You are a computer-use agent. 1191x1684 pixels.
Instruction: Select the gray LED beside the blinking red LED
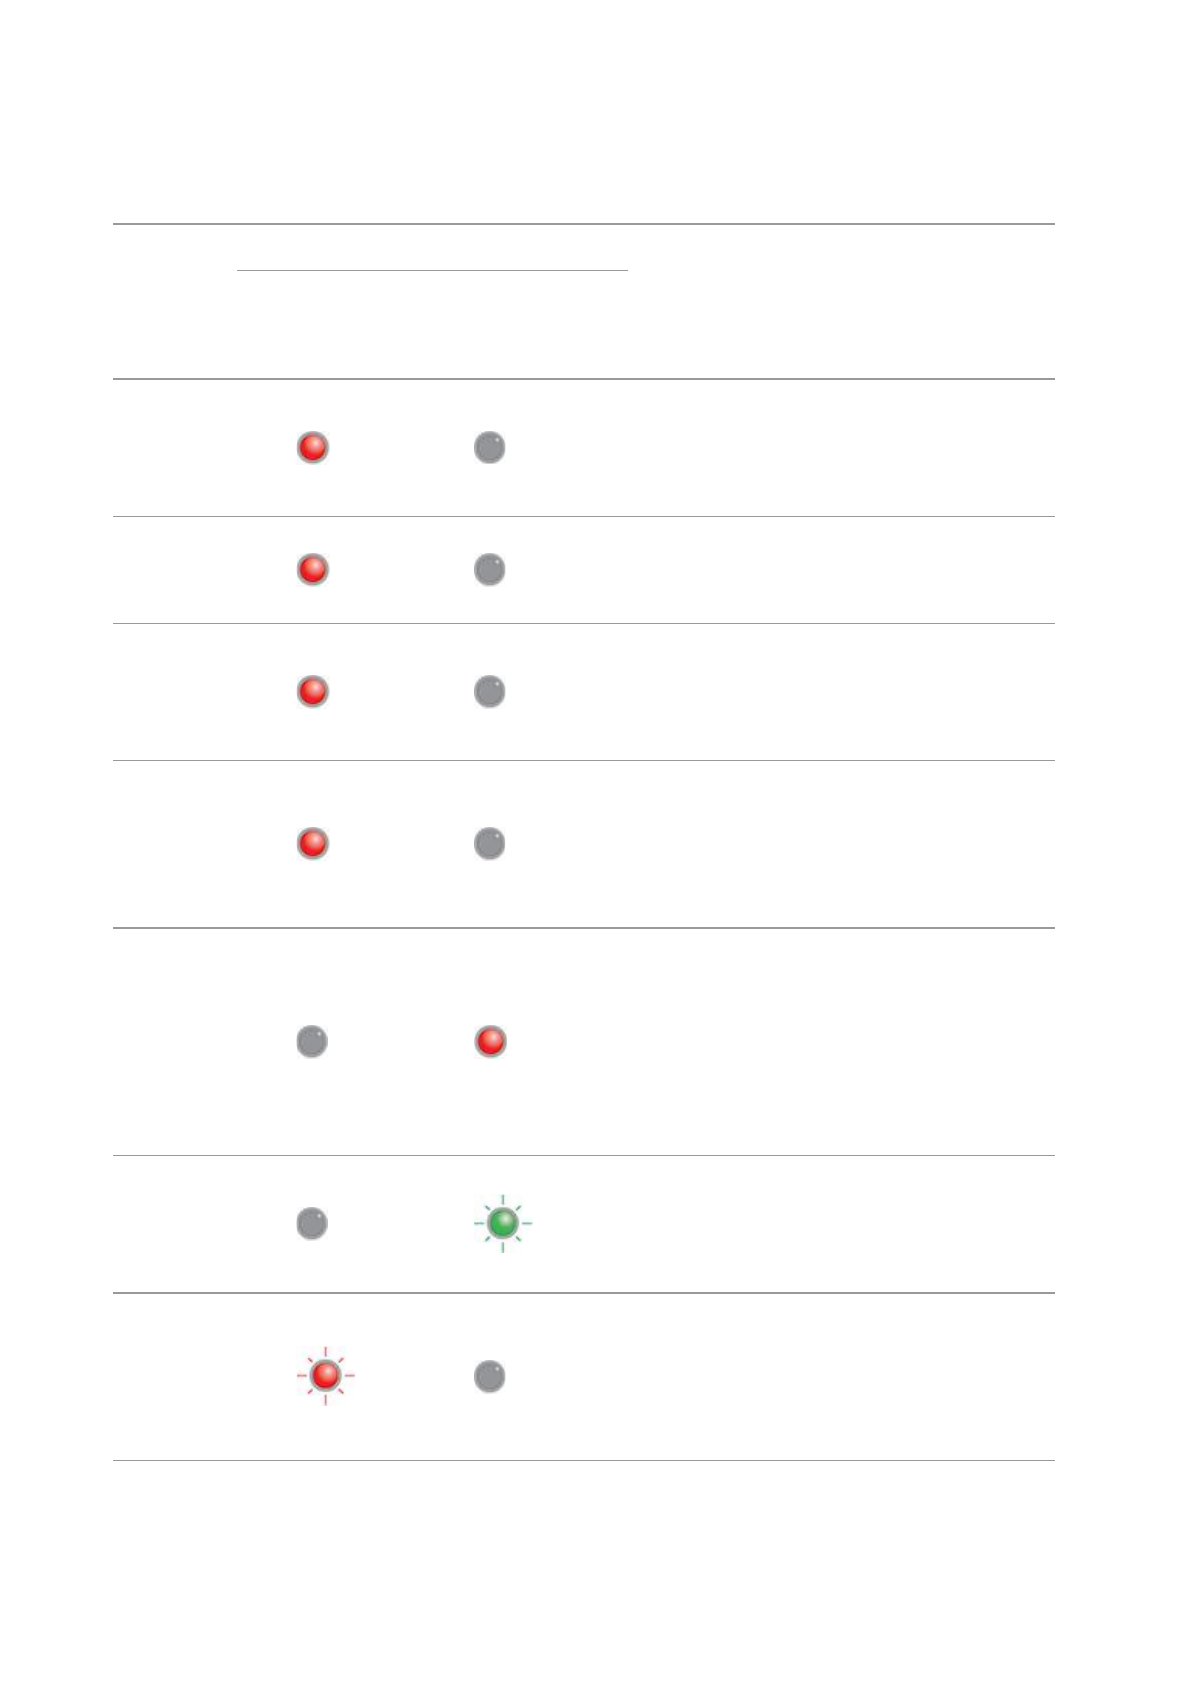point(489,1376)
